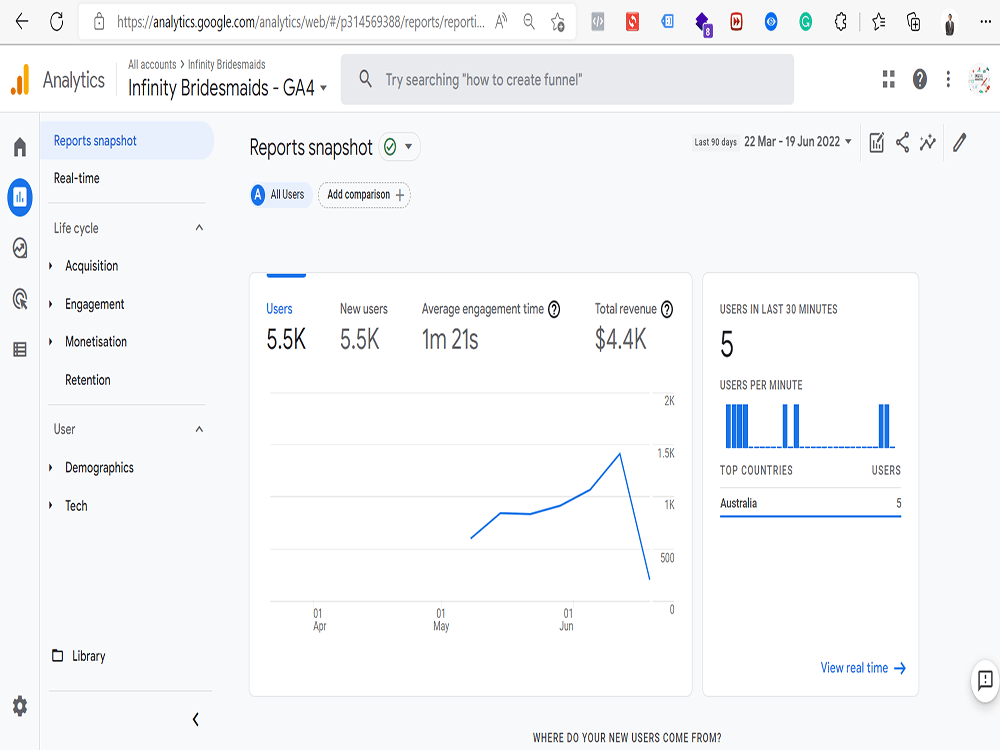The height and width of the screenshot is (750, 1000).
Task: Click Customise report pencil icon
Action: pos(960,142)
